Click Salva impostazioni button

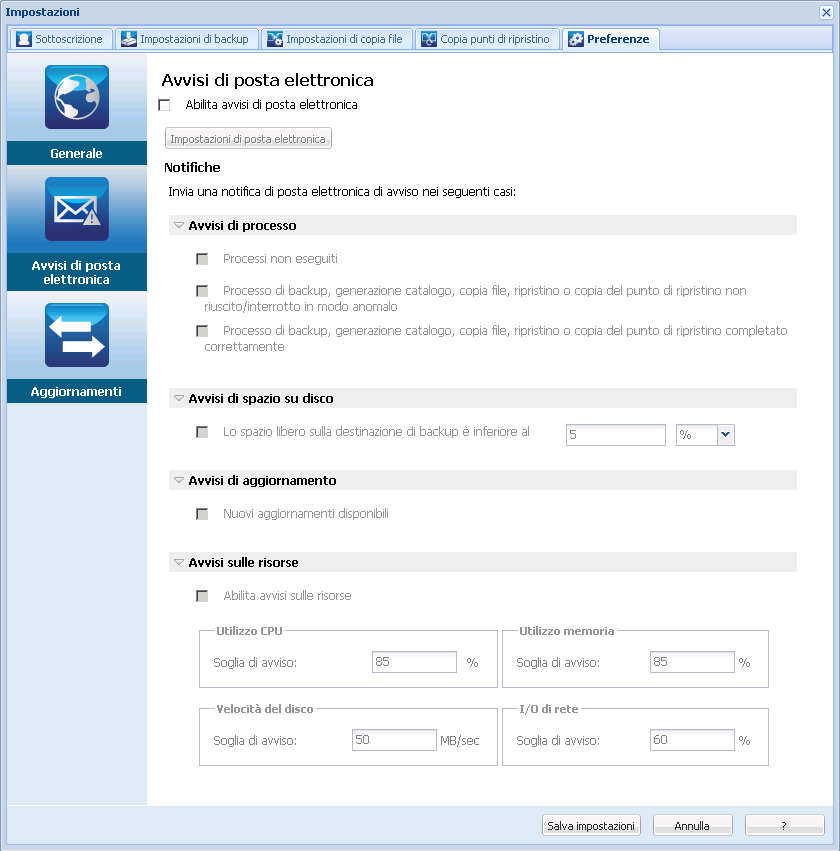(x=591, y=825)
